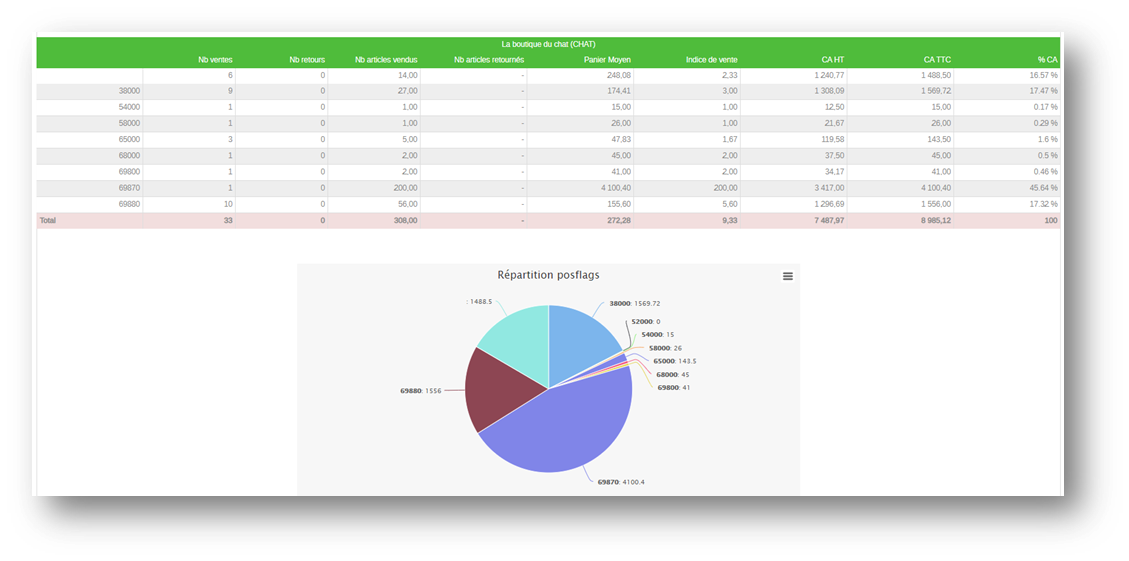This screenshot has height=561, width=1129.
Task: Click the 65000: 143.5 chart label
Action: pyautogui.click(x=674, y=361)
